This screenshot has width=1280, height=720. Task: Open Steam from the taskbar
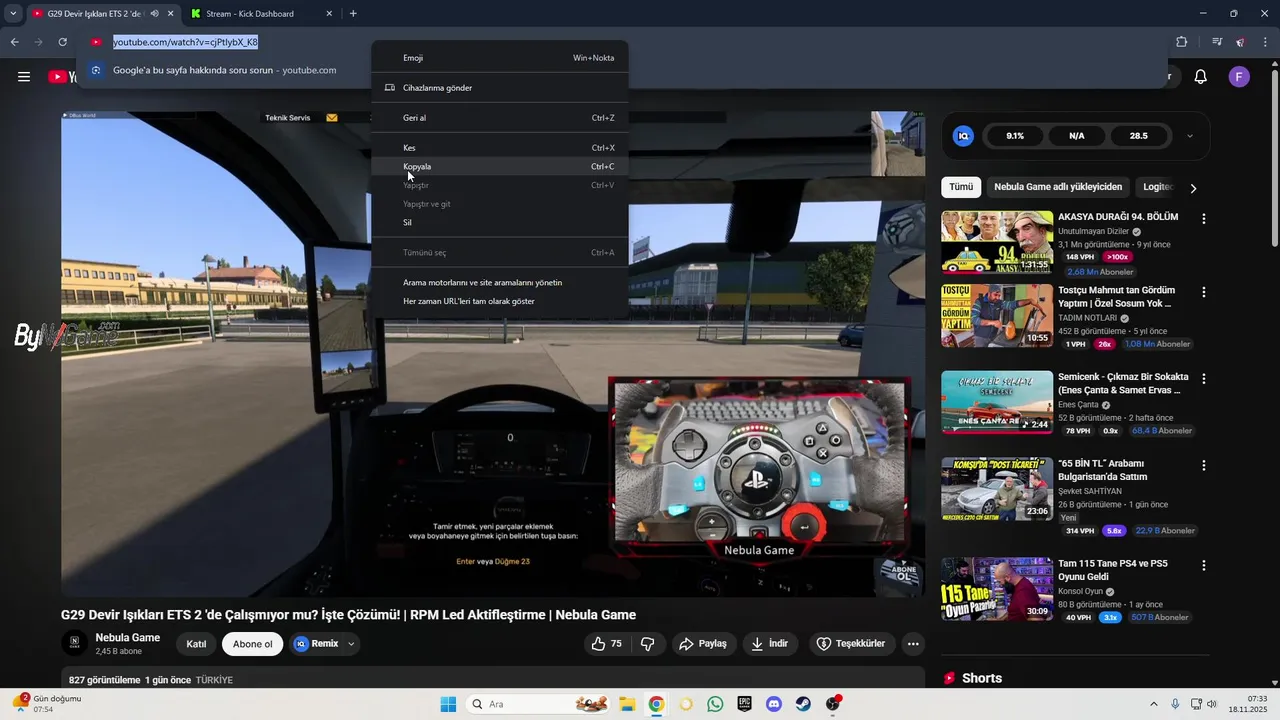pos(803,704)
